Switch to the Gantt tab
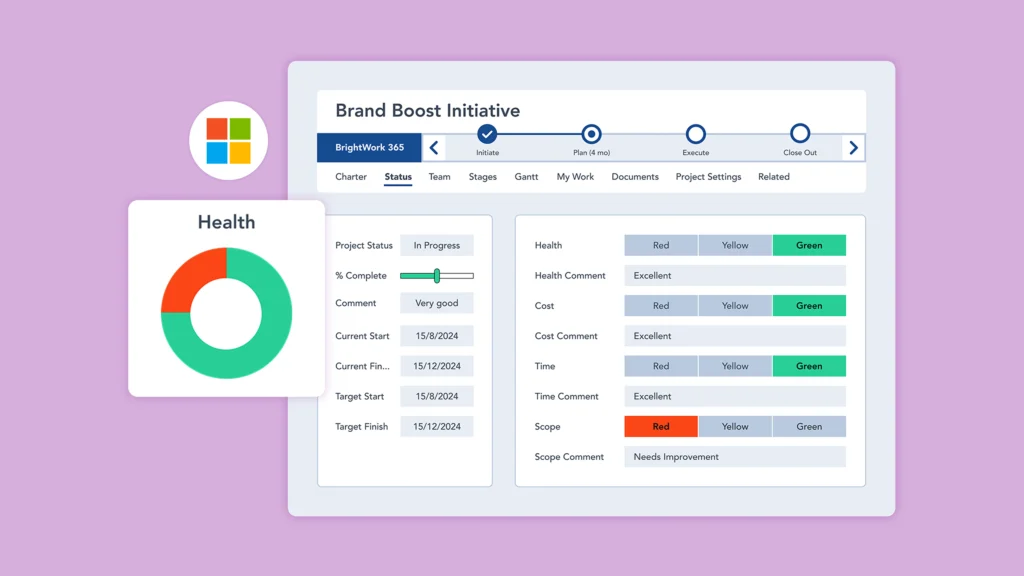This screenshot has height=576, width=1024. click(527, 177)
